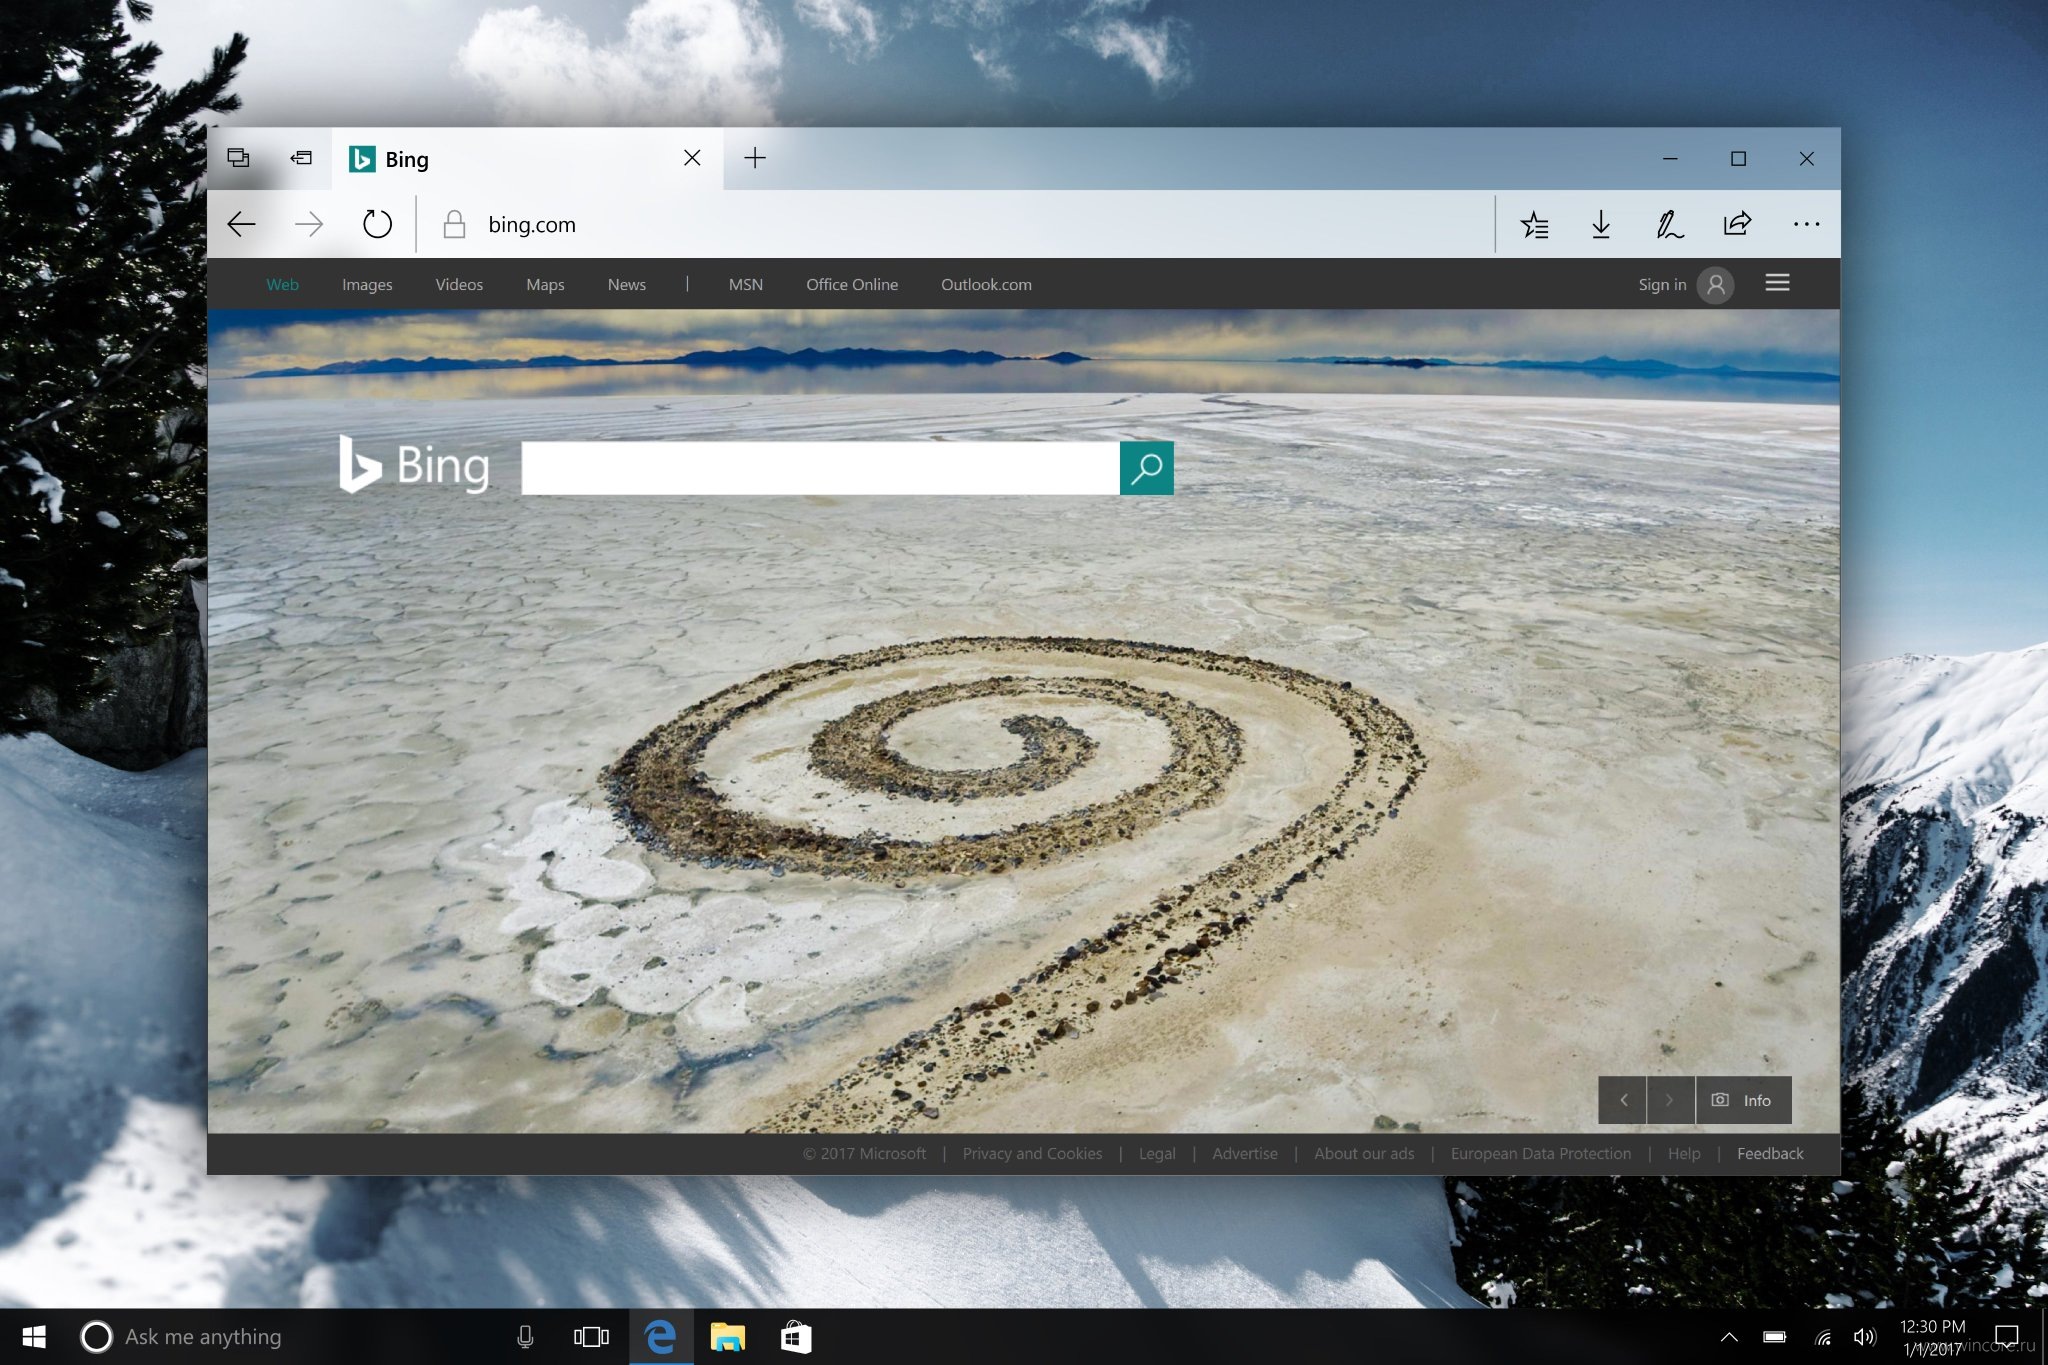This screenshot has width=2048, height=1365.
Task: Open the Action Center icon
Action: 2006,1337
